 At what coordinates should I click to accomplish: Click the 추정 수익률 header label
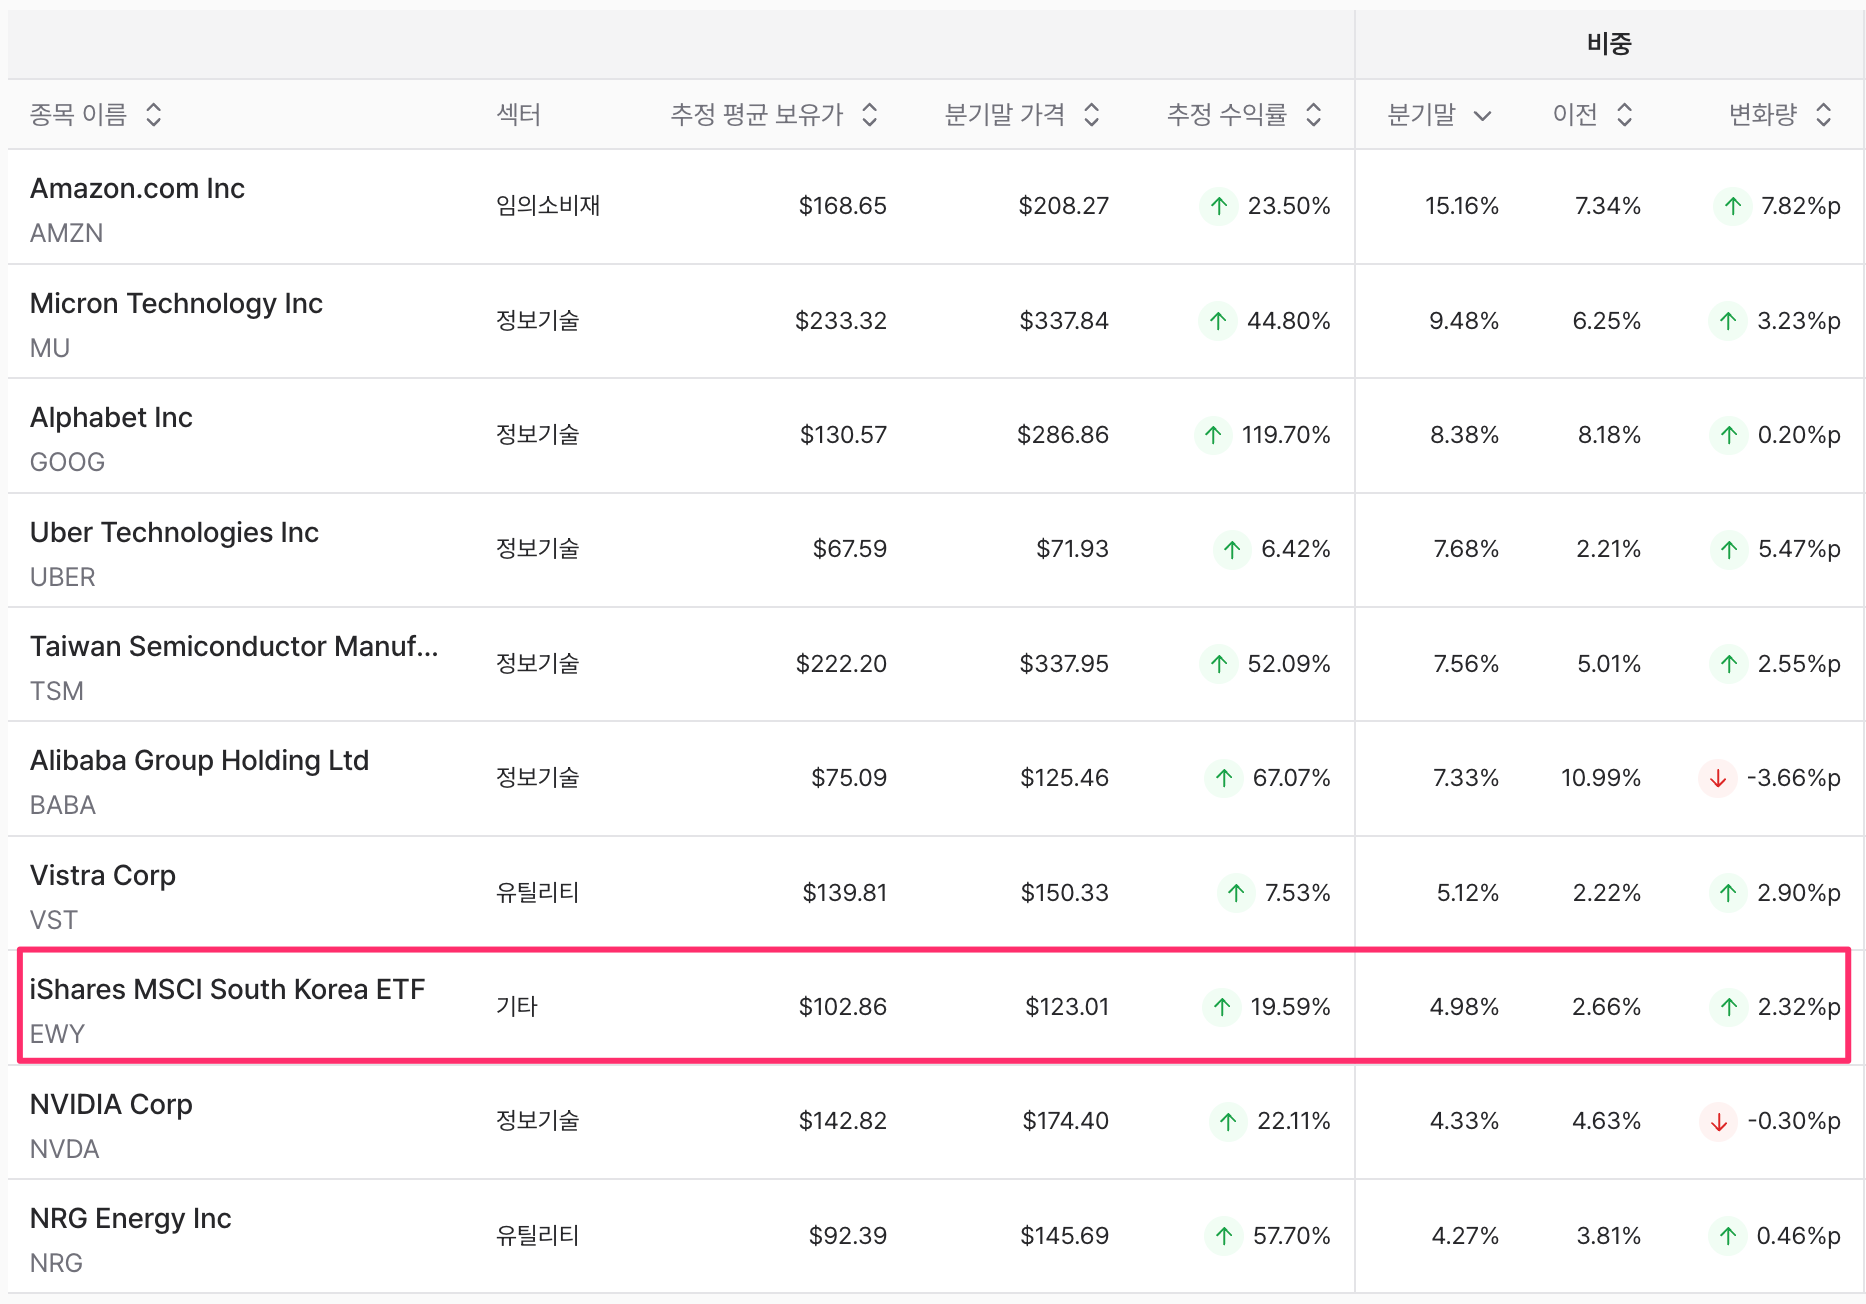1227,115
